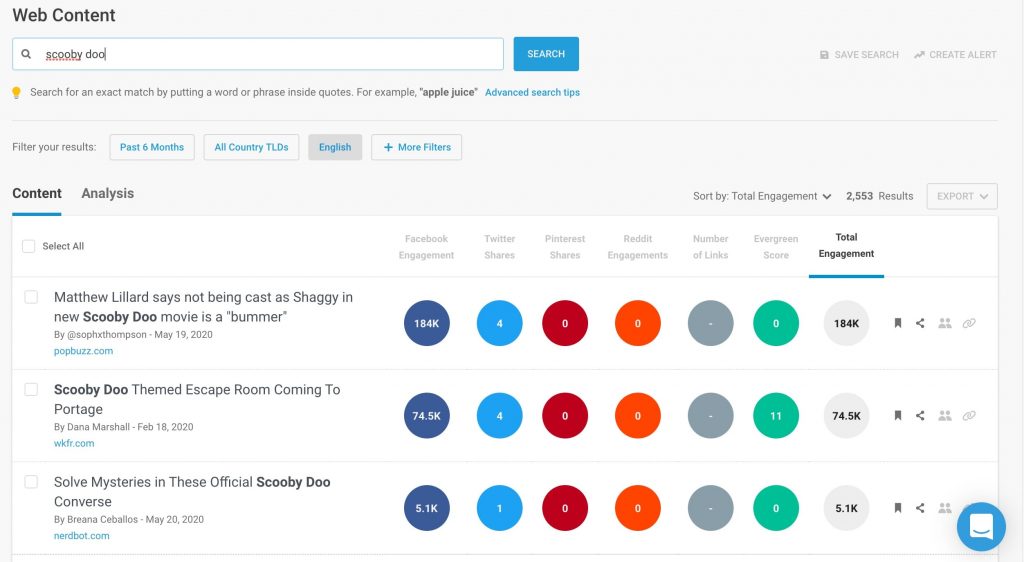The height and width of the screenshot is (562, 1024).
Task: Open the Sort by Total Engagement dropdown
Action: pyautogui.click(x=762, y=196)
